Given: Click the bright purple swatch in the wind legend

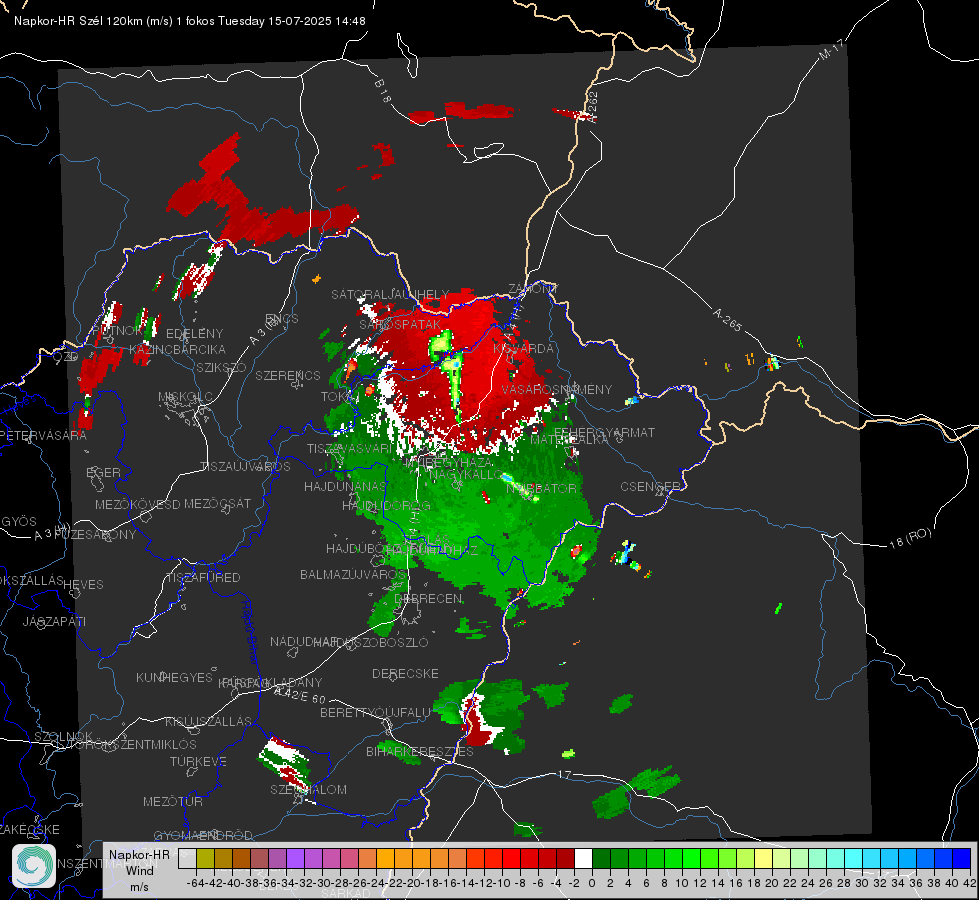Looking at the screenshot, I should 295,859.
